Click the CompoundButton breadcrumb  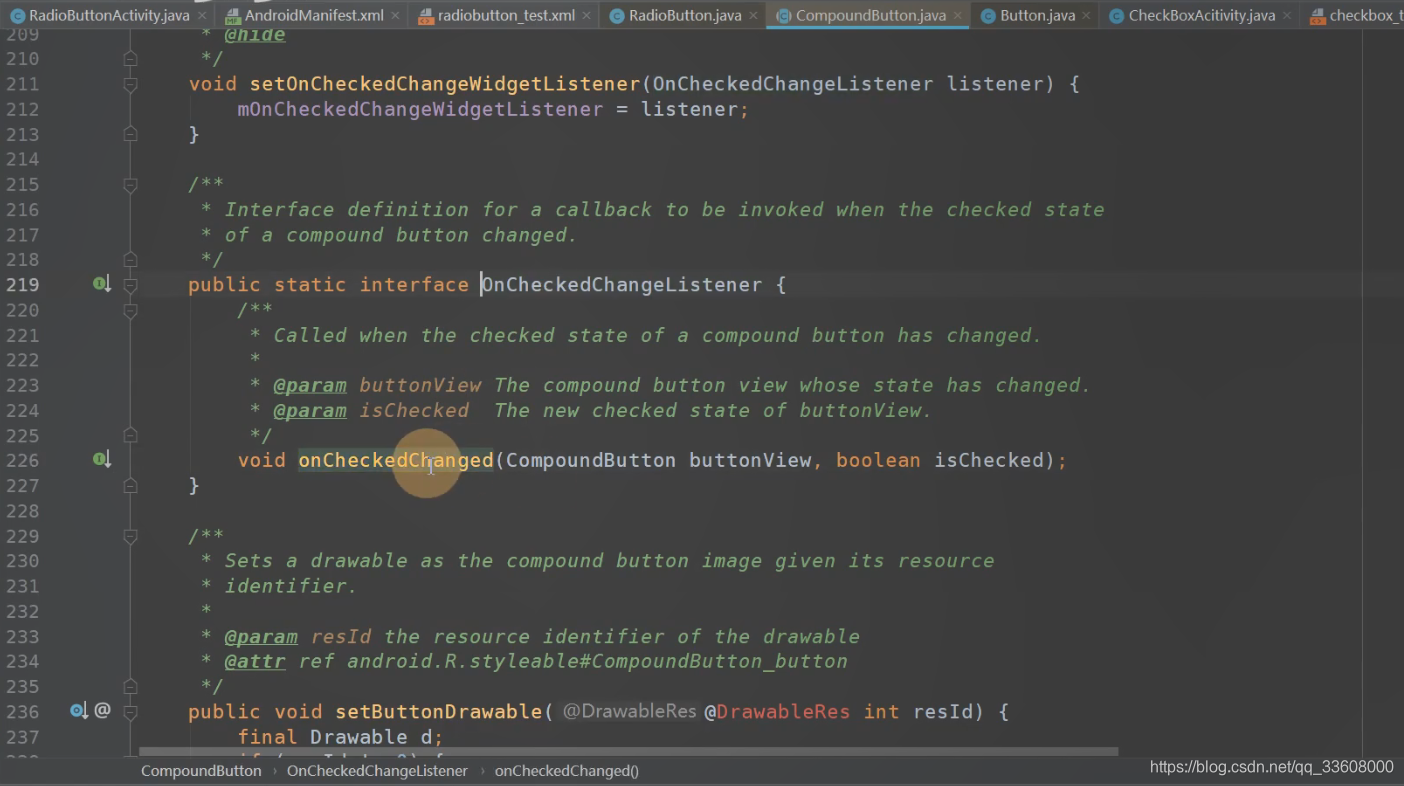(x=201, y=771)
